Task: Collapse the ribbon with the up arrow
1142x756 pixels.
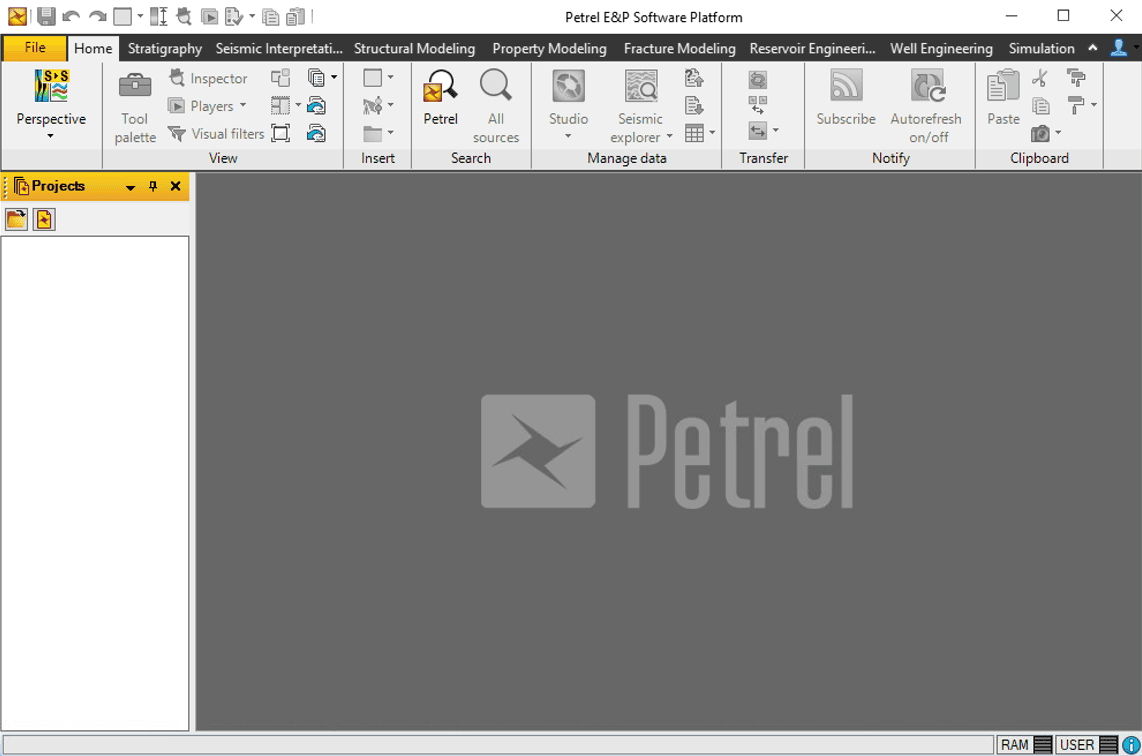Action: coord(1093,48)
